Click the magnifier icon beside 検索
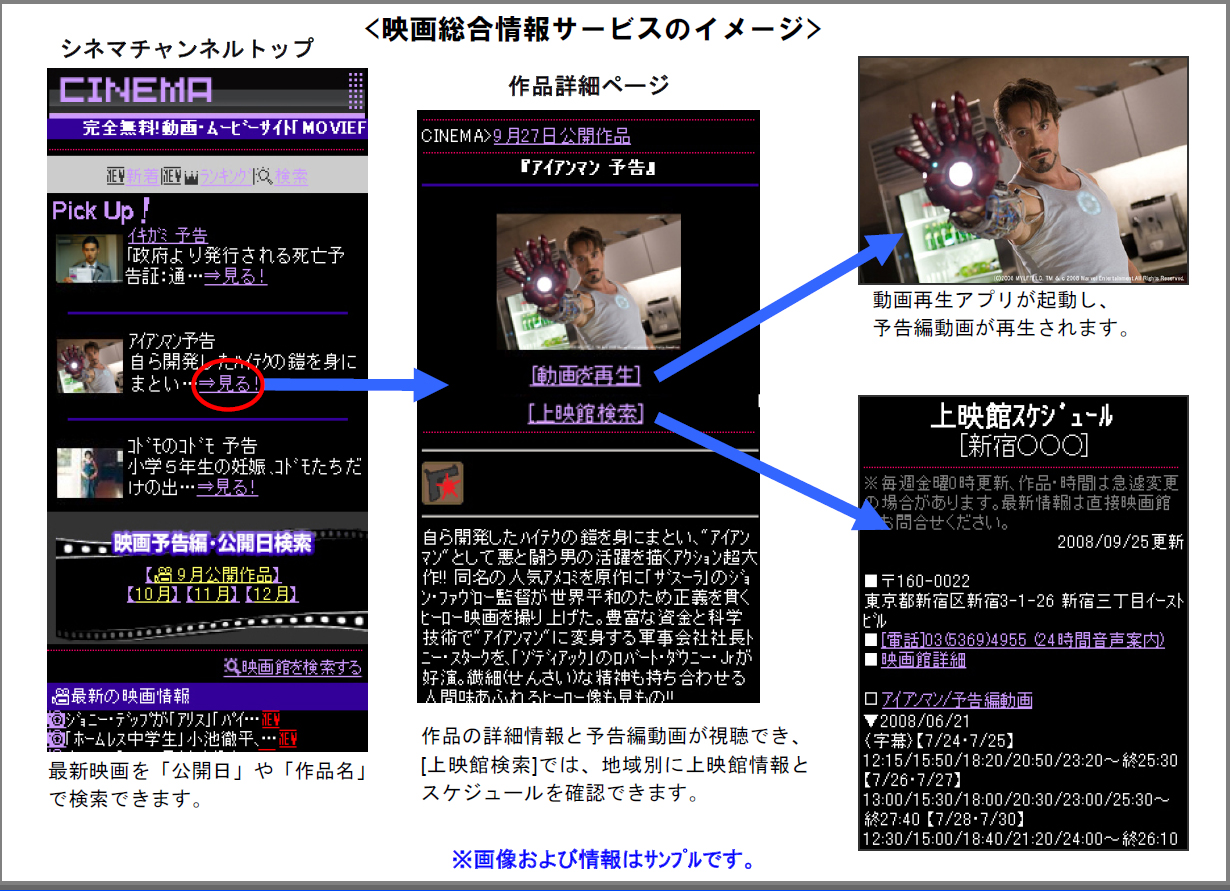 (265, 176)
